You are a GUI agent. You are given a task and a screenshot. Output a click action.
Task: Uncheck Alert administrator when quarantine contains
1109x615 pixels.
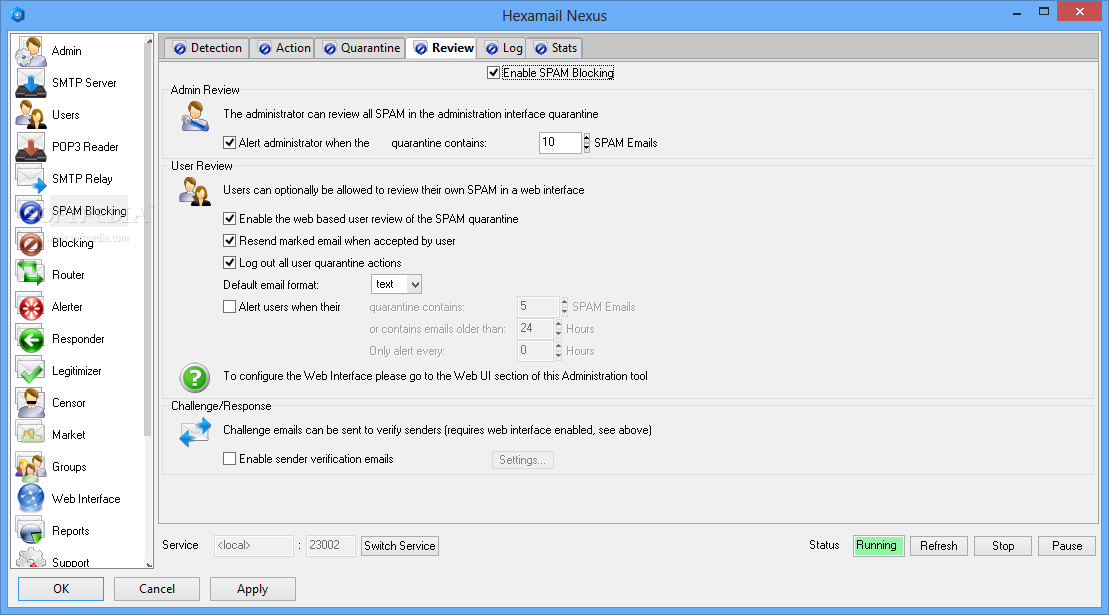point(229,143)
